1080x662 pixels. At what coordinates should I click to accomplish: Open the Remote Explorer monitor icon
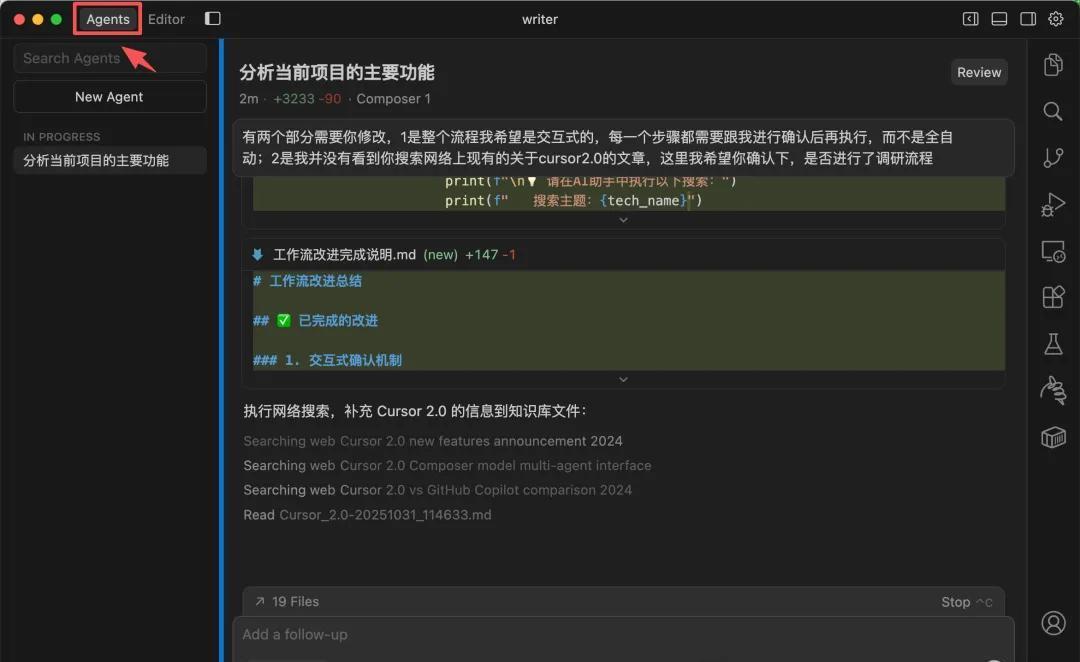point(1053,251)
